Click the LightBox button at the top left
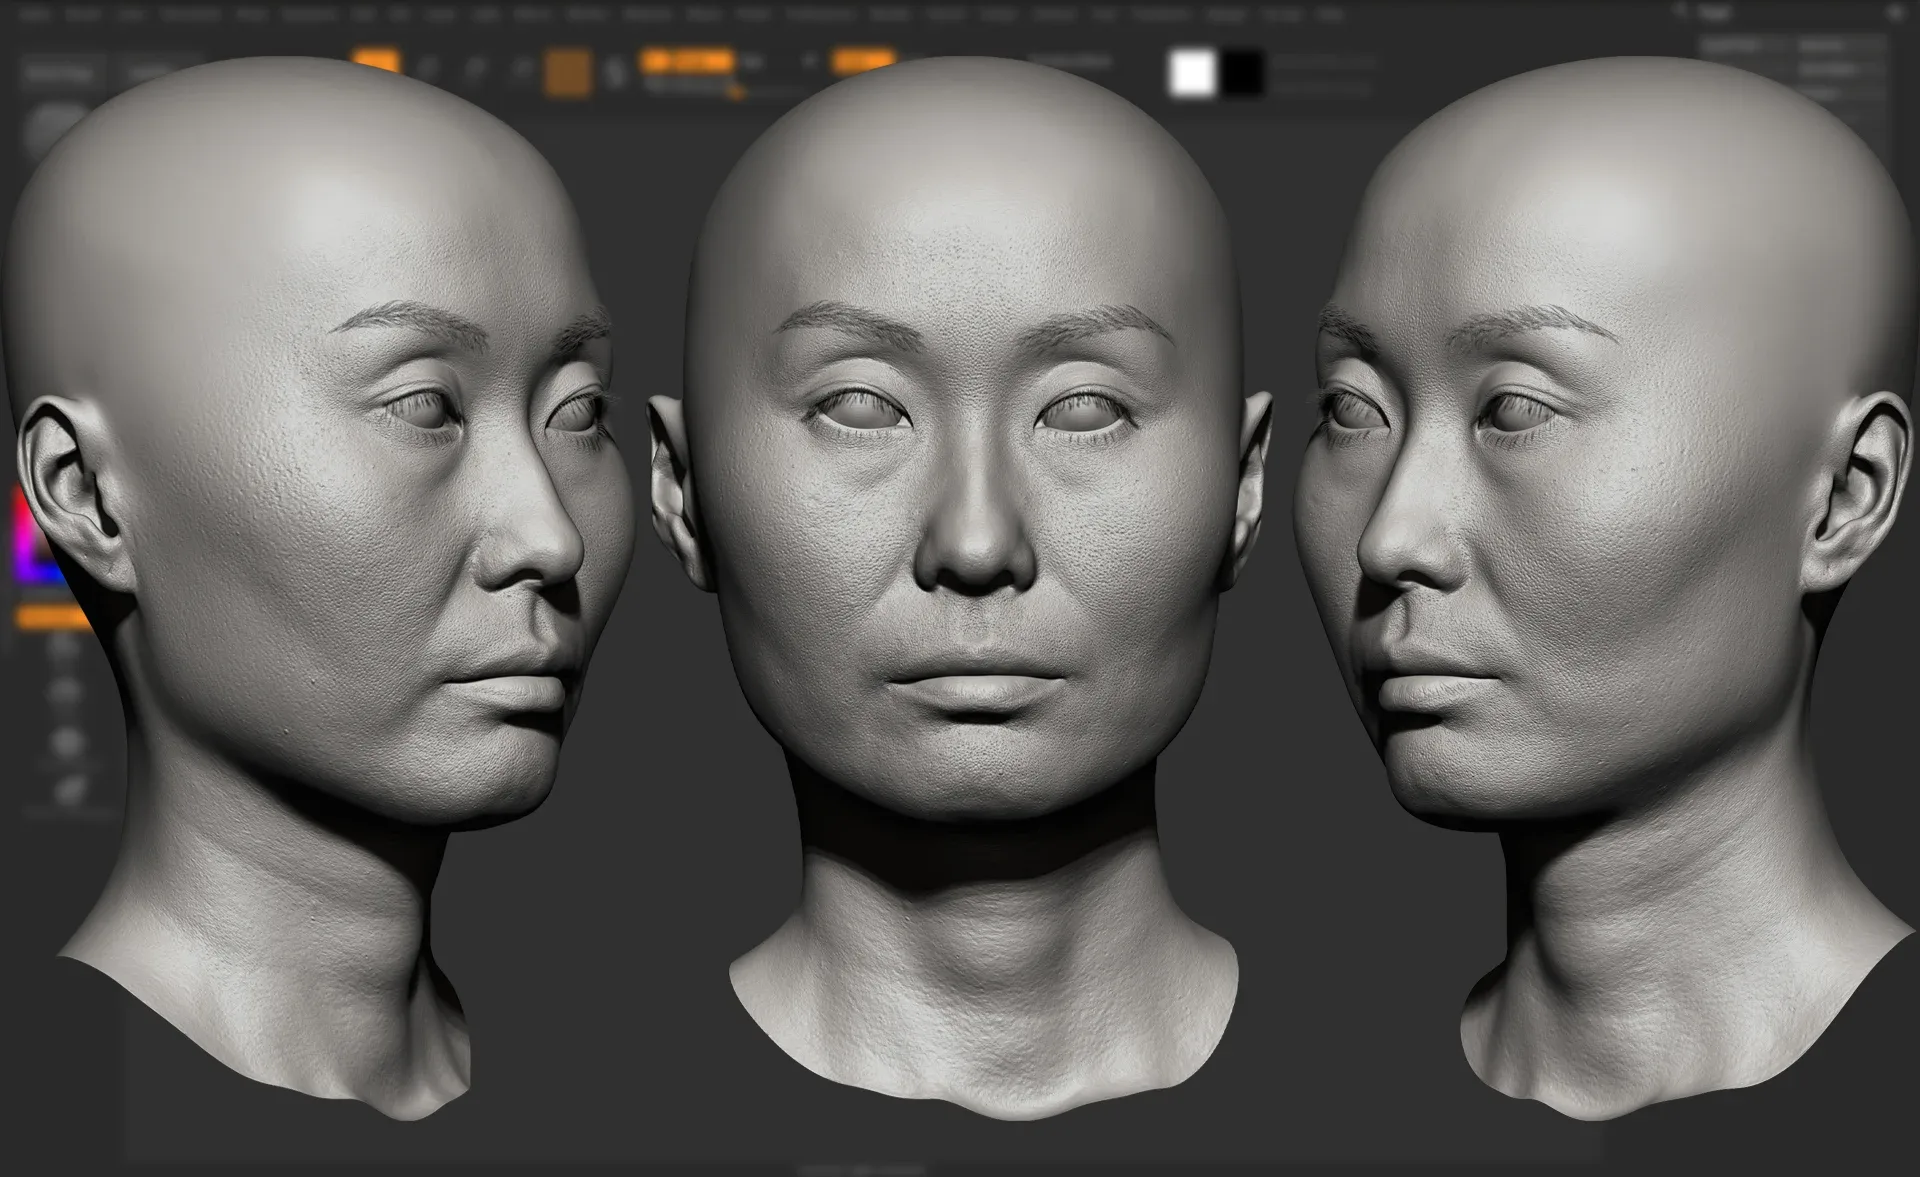 click(60, 73)
